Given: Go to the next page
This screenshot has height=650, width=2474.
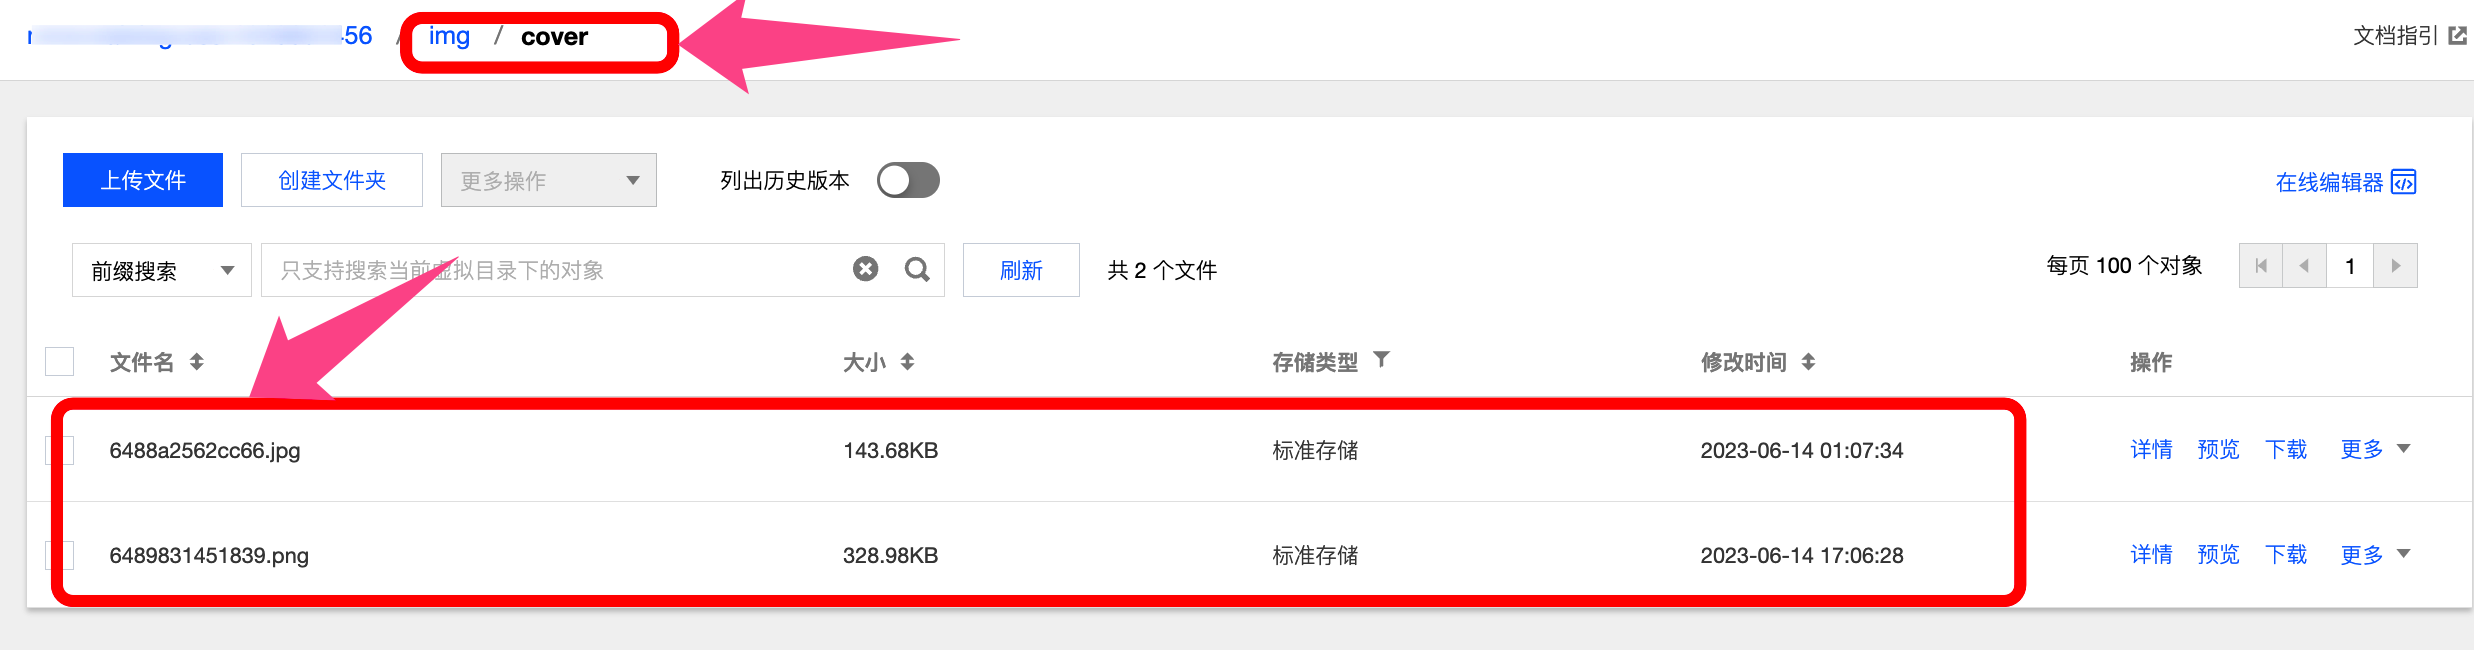Looking at the screenshot, I should (x=2396, y=266).
